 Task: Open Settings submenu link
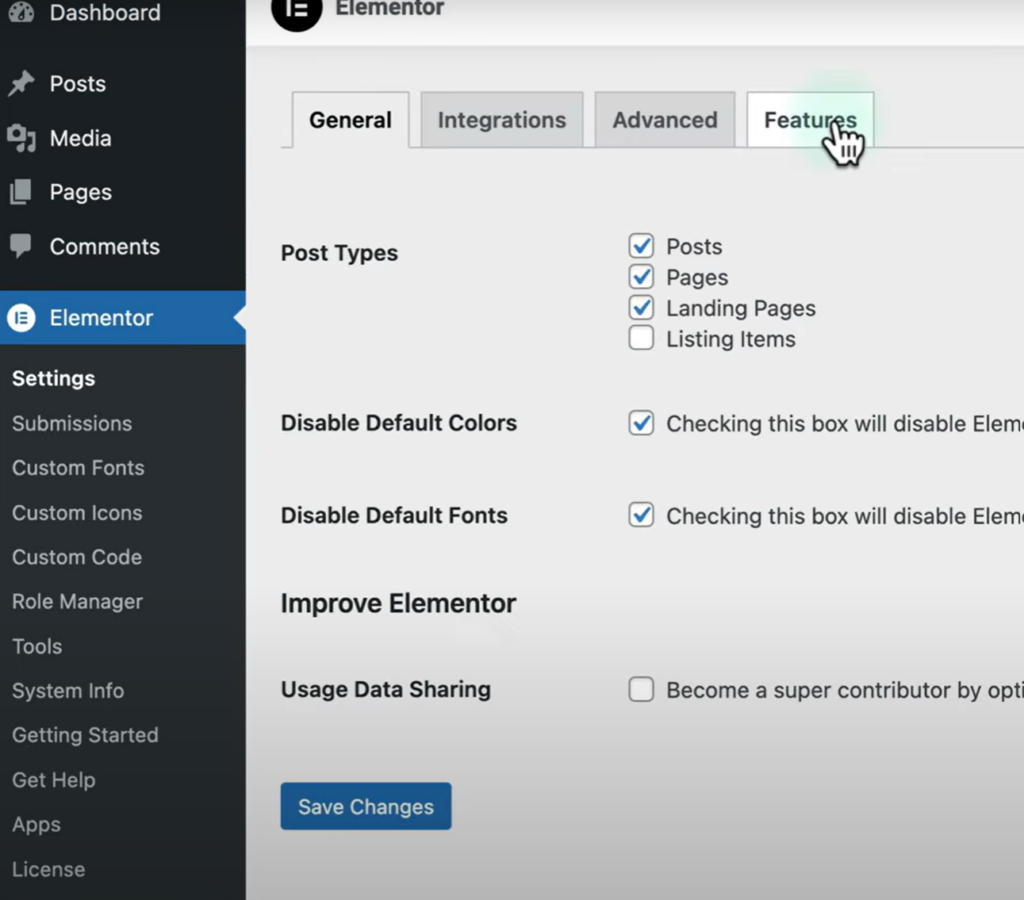pos(54,378)
